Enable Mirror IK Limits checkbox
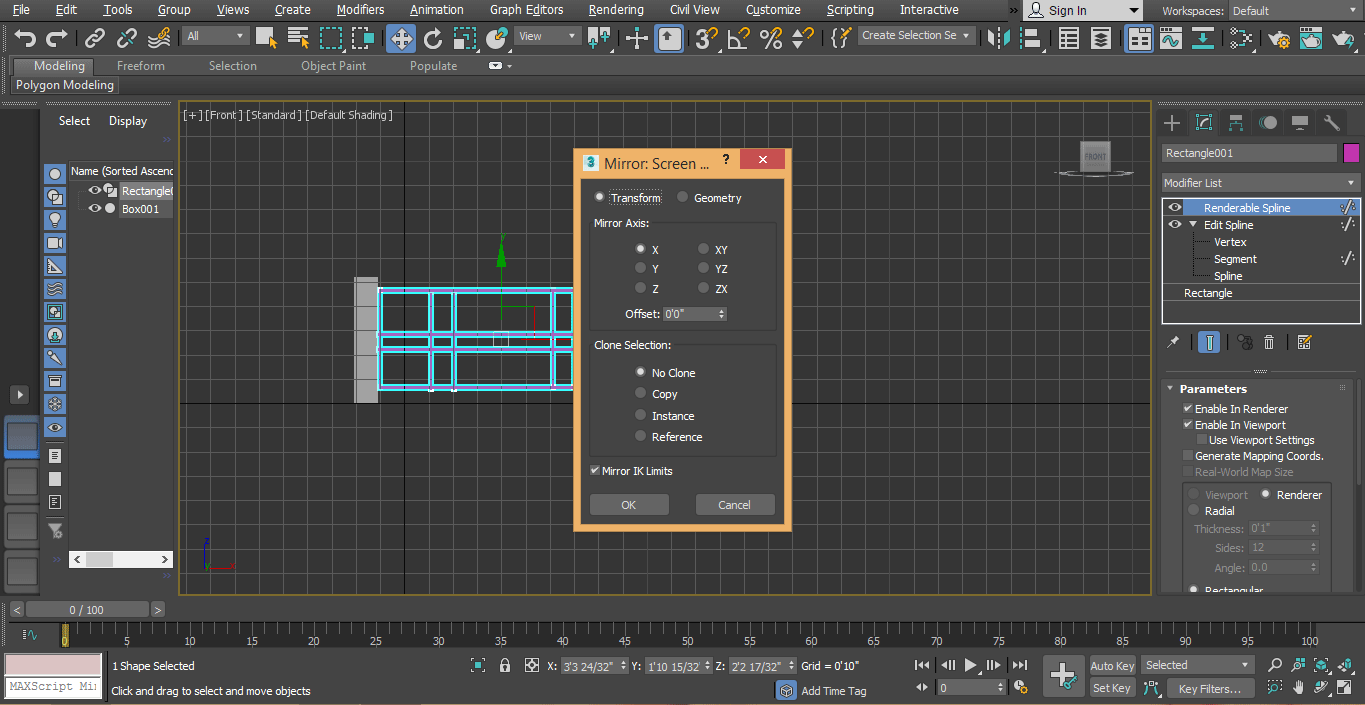The width and height of the screenshot is (1365, 705). [594, 470]
